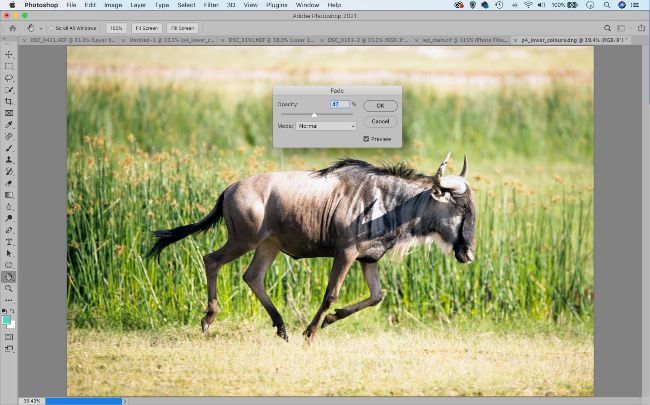Click the Fit Screen button
This screenshot has height=405, width=650.
(x=147, y=28)
